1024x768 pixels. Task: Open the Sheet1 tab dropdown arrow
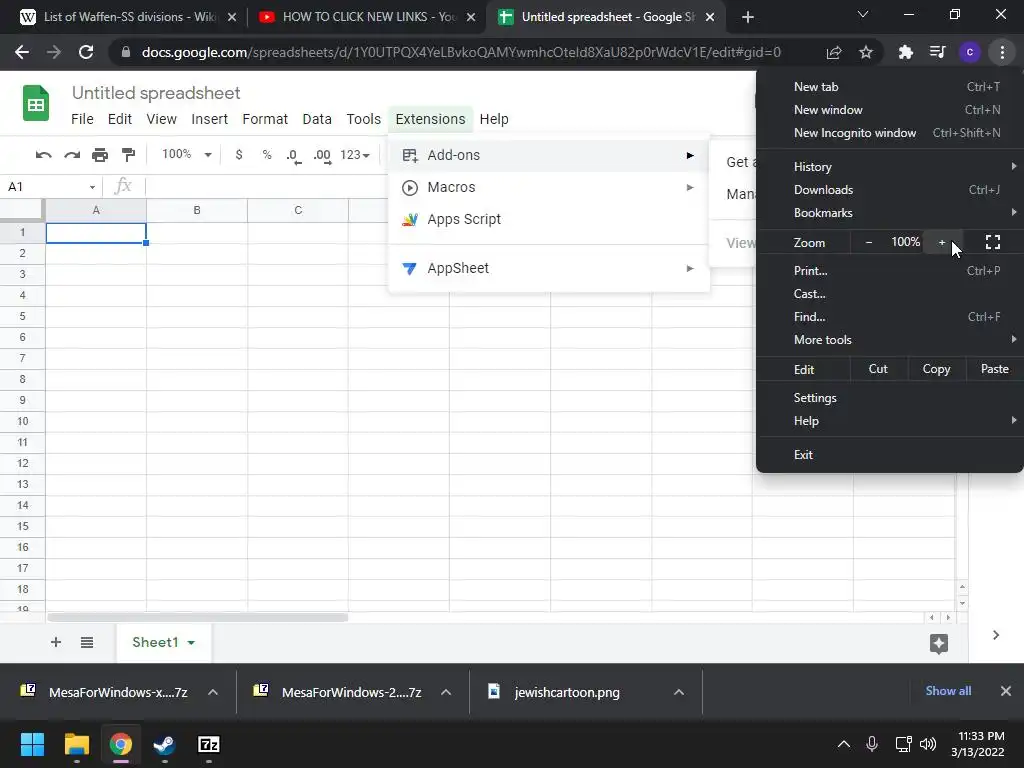coord(191,643)
